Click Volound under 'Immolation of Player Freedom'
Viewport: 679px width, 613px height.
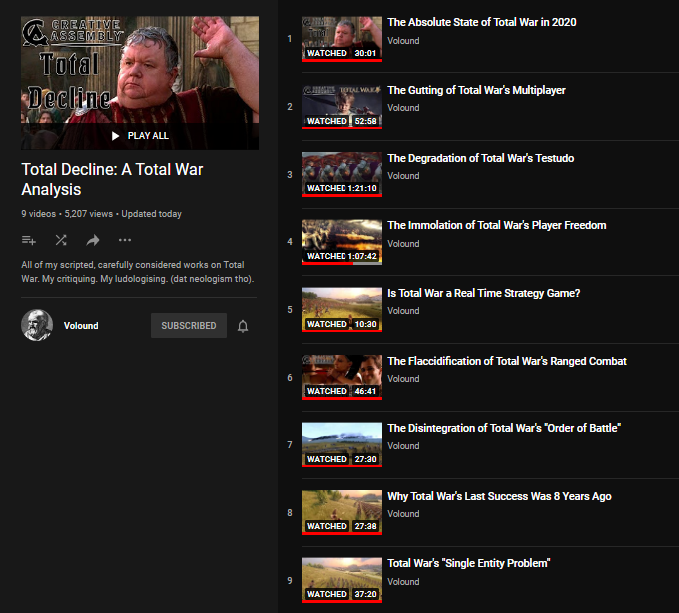(403, 244)
